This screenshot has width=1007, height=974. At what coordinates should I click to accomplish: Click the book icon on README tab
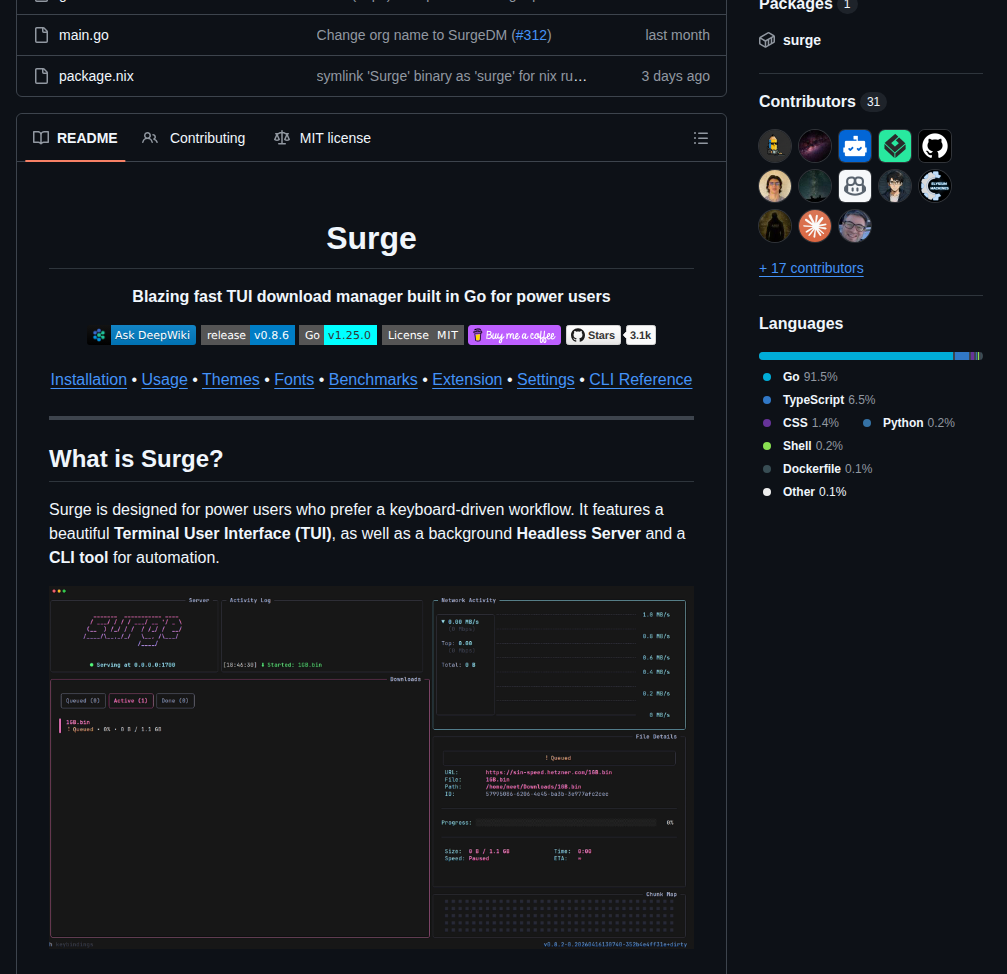click(41, 138)
